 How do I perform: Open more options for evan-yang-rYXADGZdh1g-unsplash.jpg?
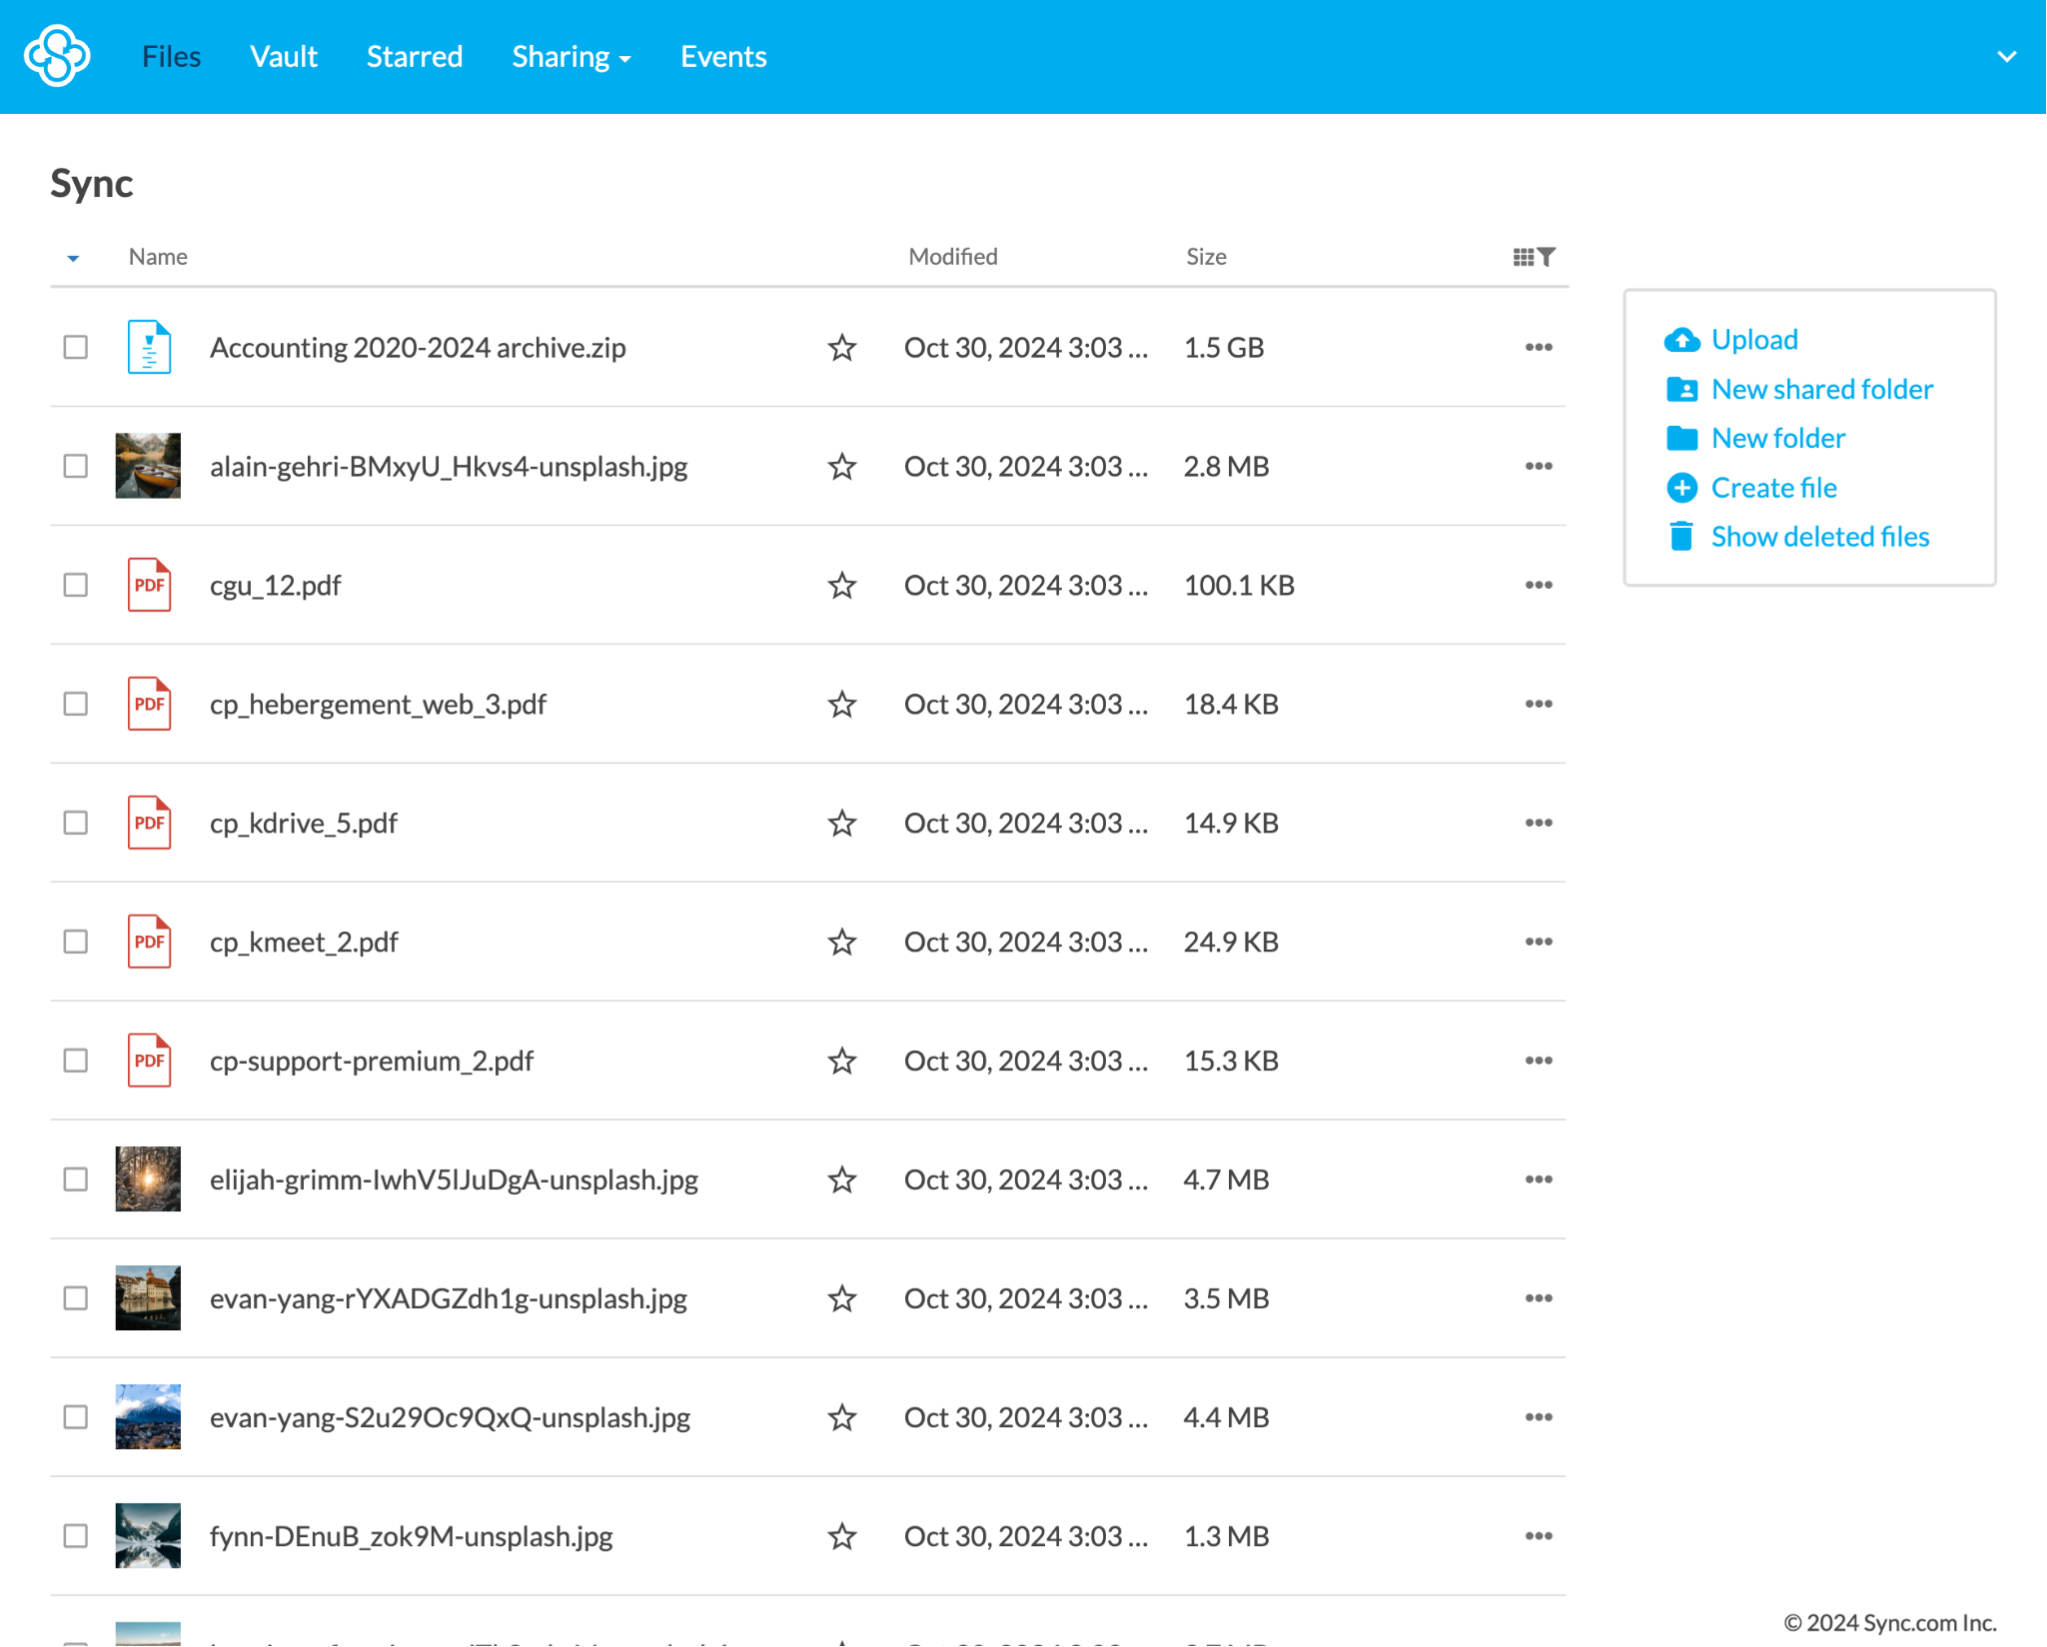pyautogui.click(x=1539, y=1298)
